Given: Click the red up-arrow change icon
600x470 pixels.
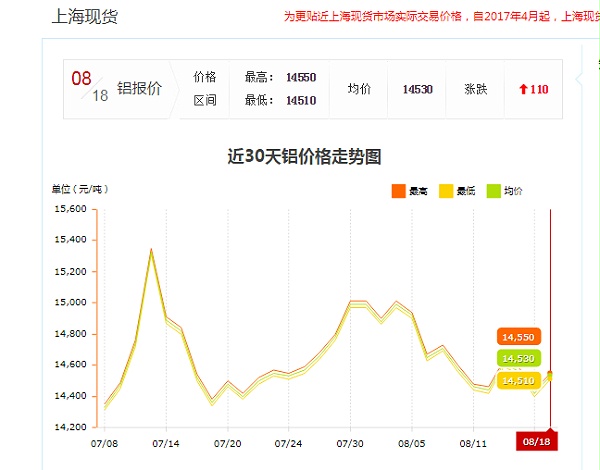Looking at the screenshot, I should [x=523, y=89].
